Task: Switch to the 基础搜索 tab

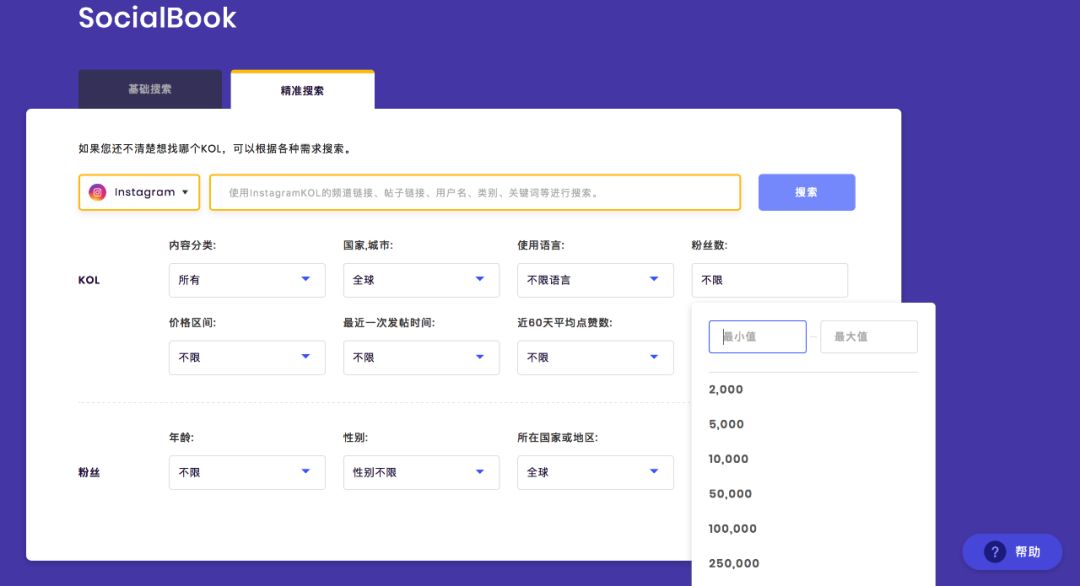Action: tap(150, 89)
